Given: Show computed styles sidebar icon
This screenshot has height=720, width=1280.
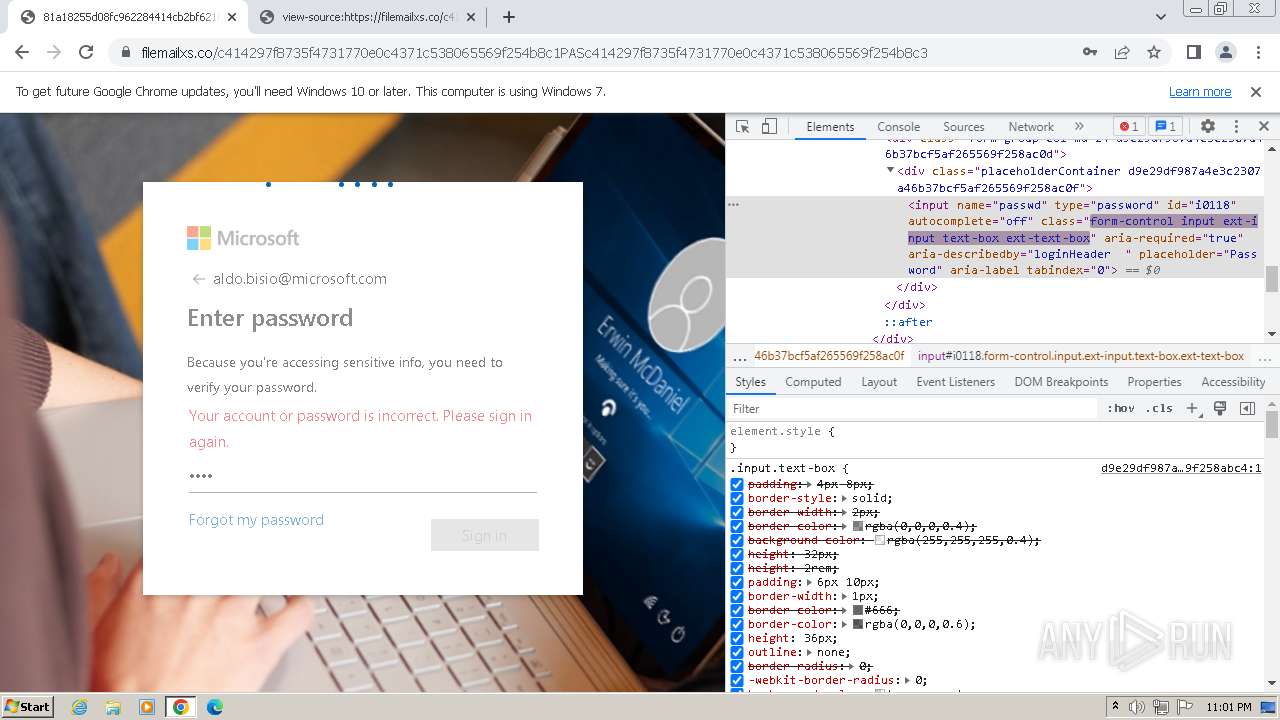Looking at the screenshot, I should 1247,408.
